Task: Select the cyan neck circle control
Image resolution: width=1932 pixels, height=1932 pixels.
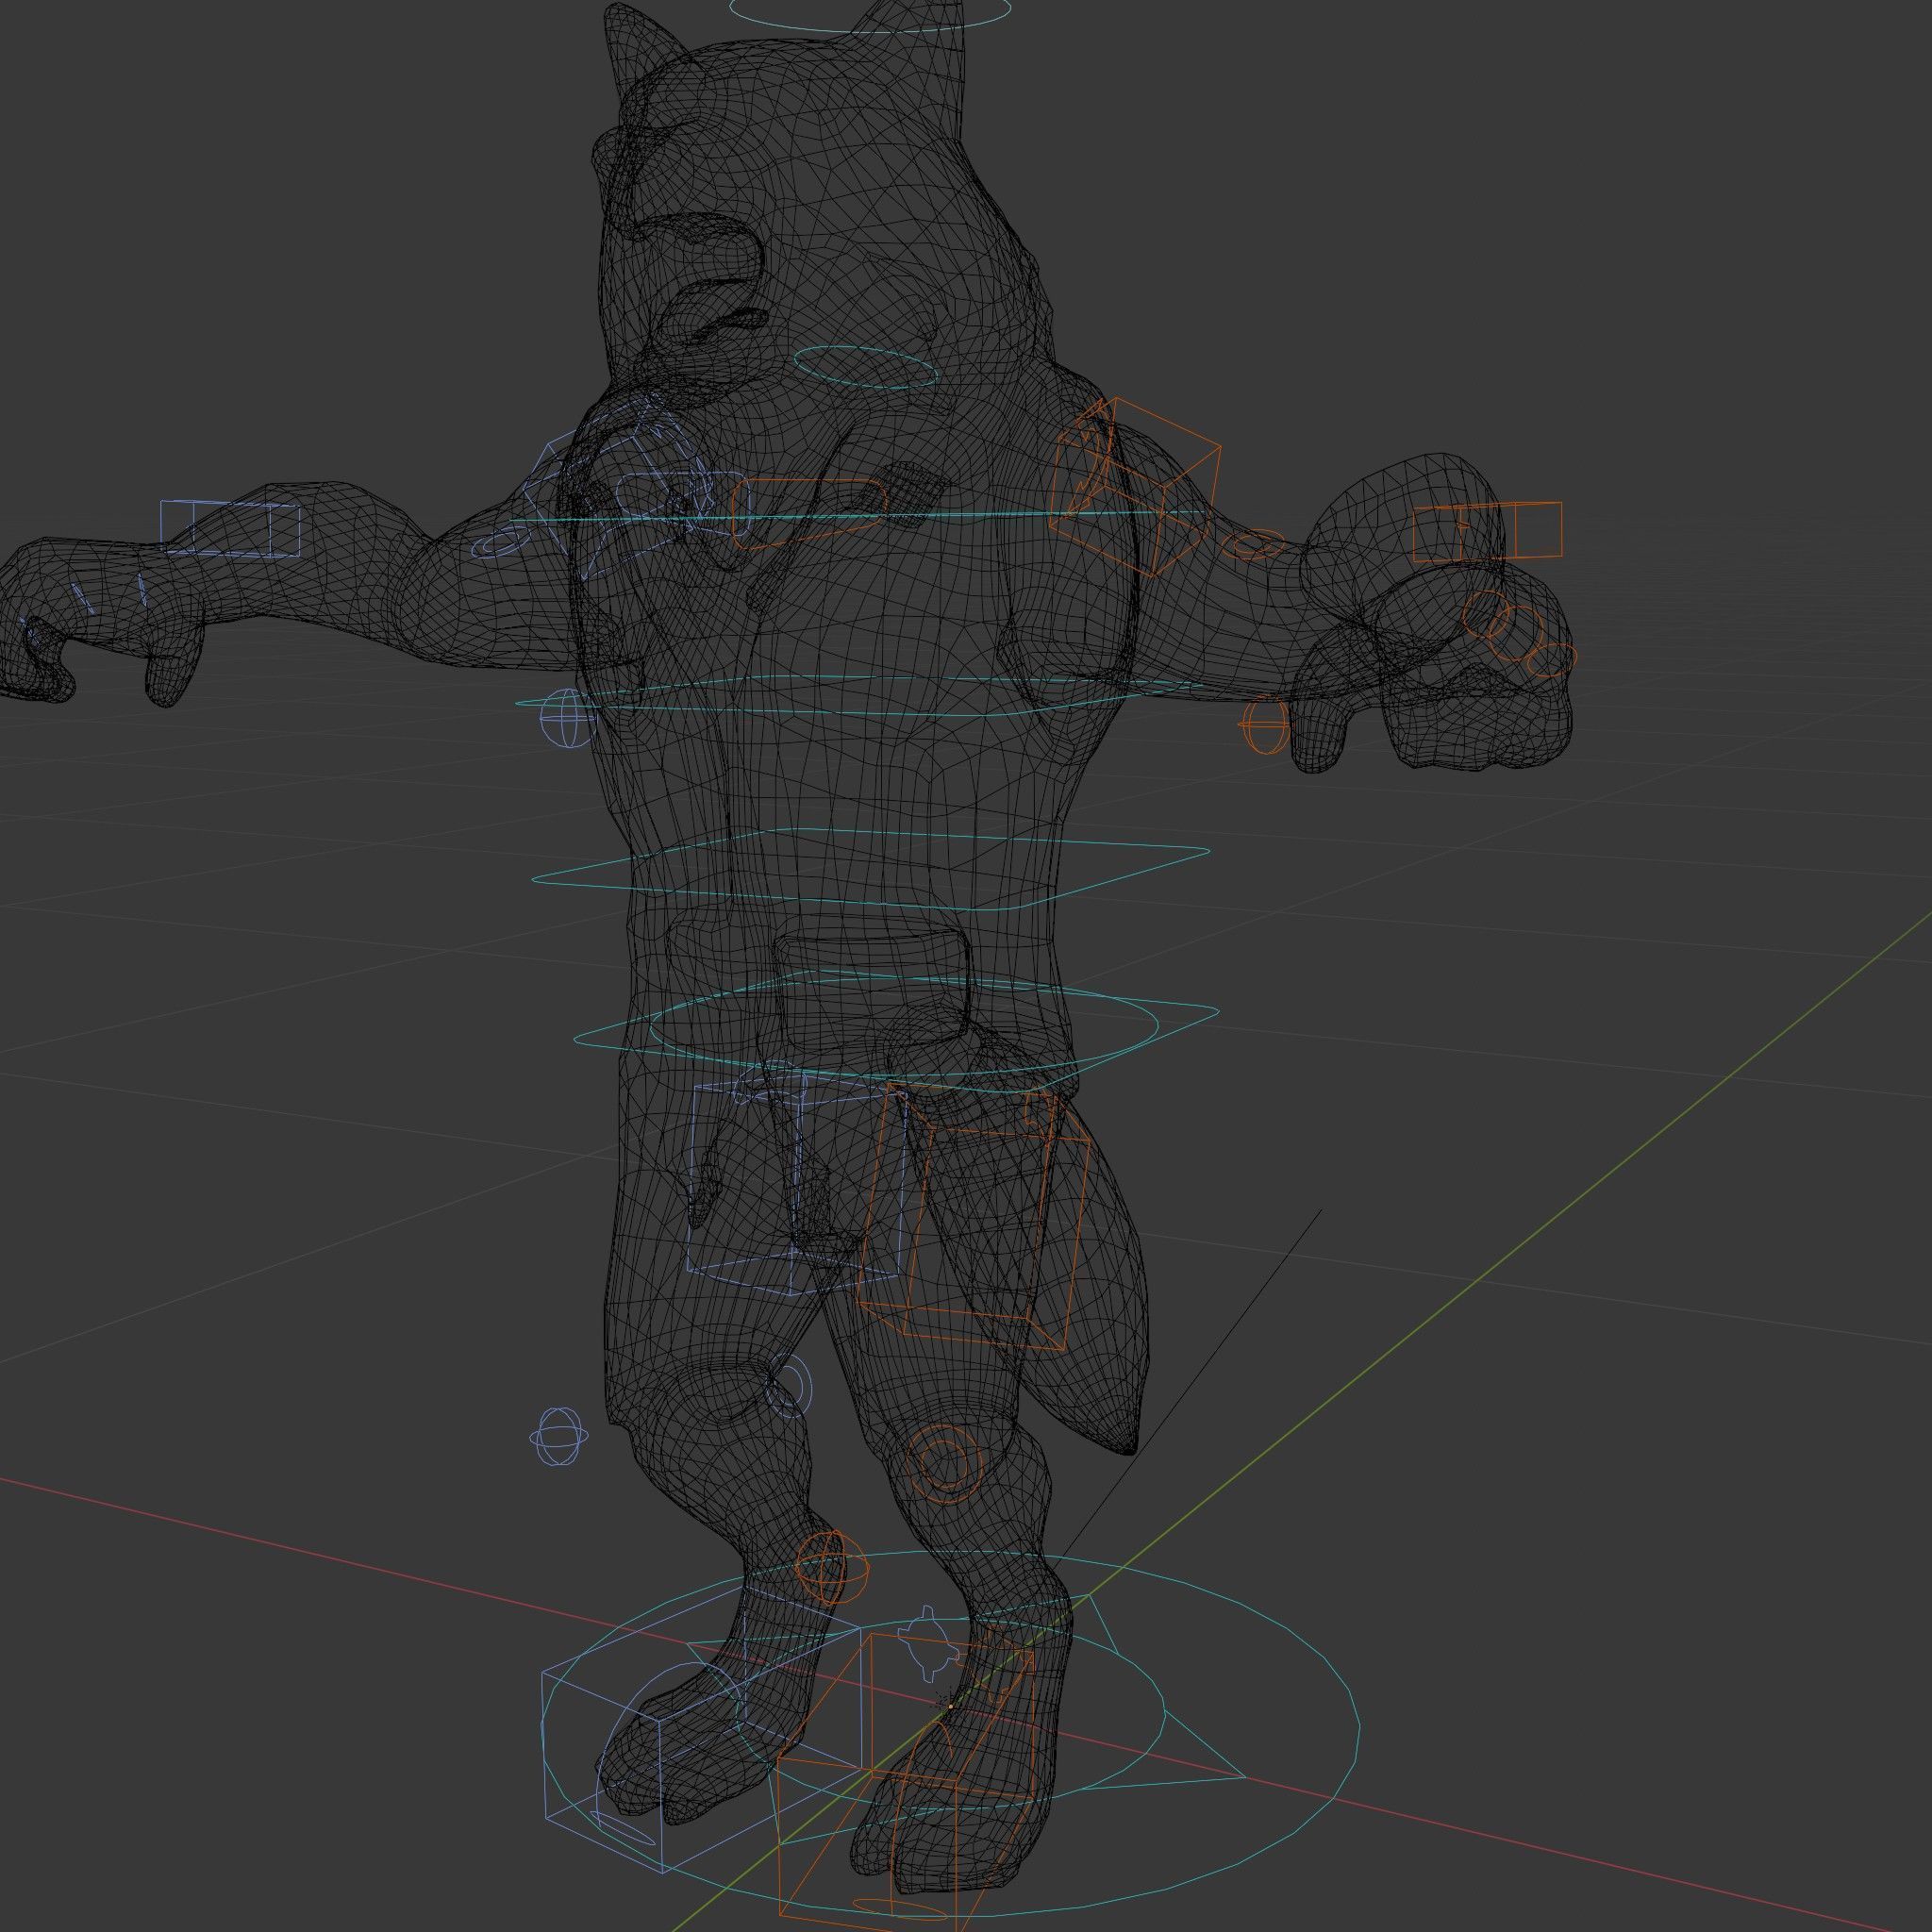Action: coord(866,368)
